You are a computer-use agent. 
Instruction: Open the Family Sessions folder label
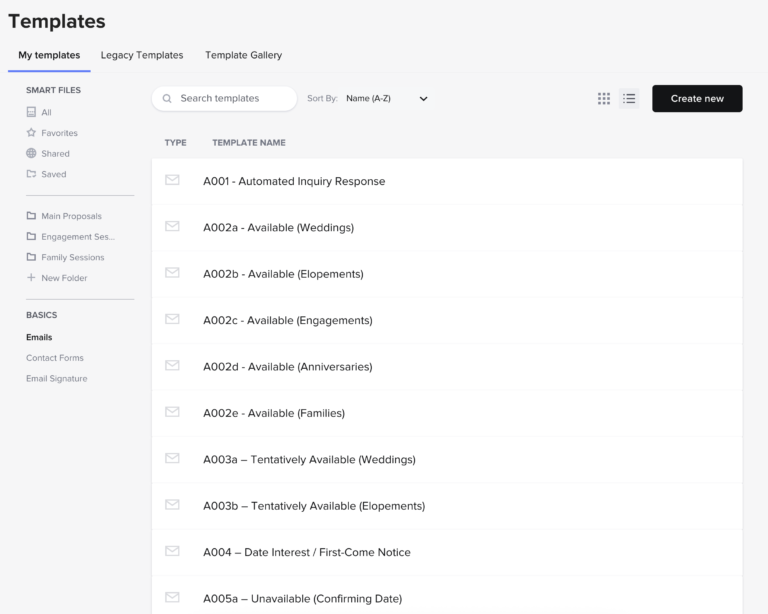(x=73, y=258)
